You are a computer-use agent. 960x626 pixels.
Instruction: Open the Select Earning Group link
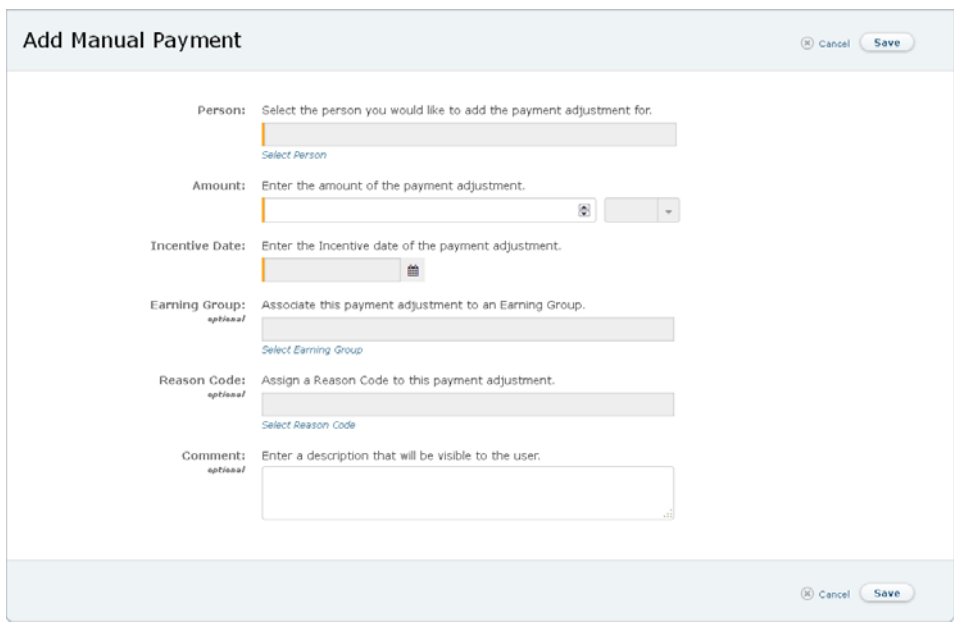point(311,350)
